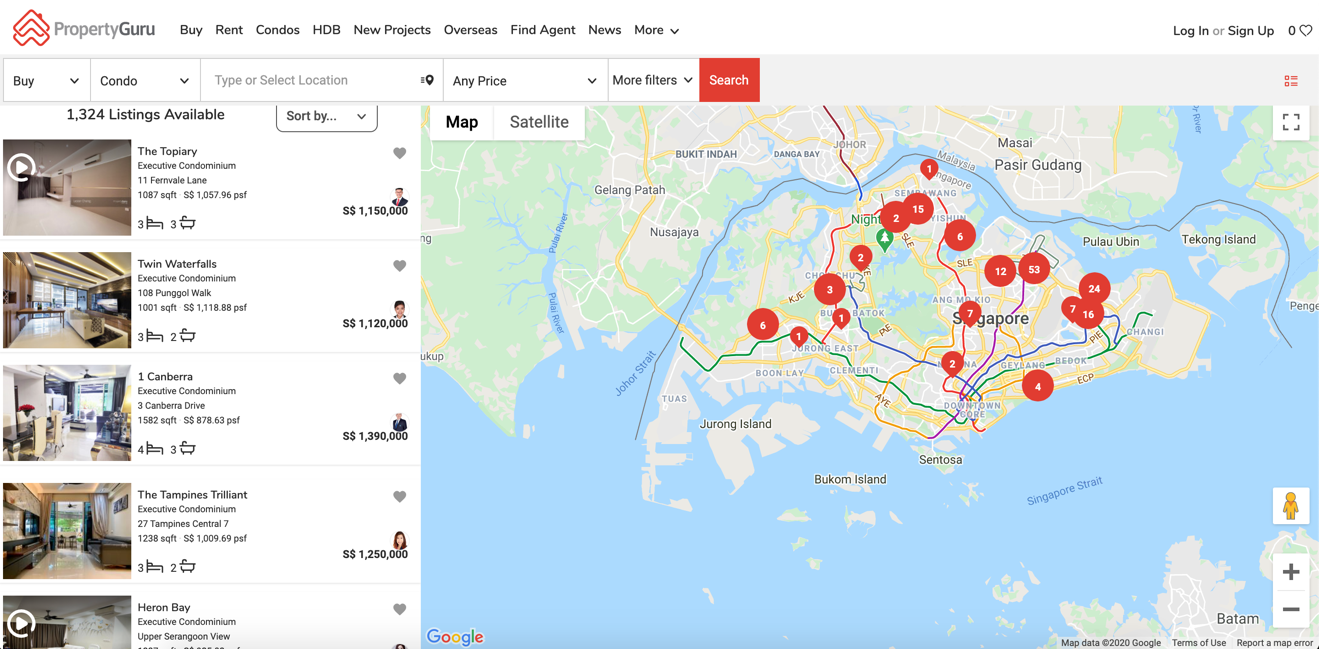Play video on Heron Bay thumbnail
Screen dimensions: 1319x649
(x=21, y=624)
